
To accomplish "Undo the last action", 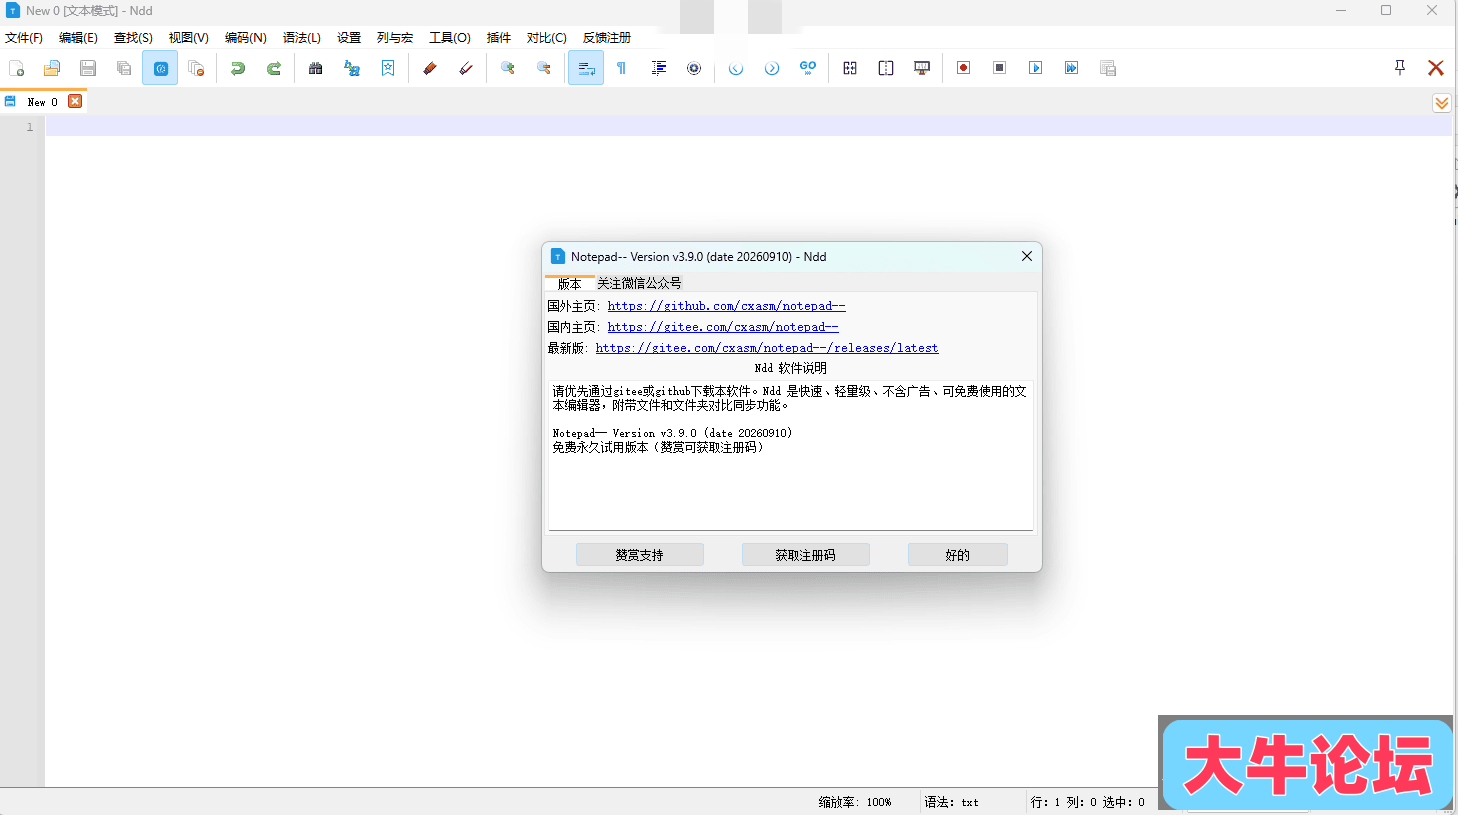I will [x=238, y=68].
